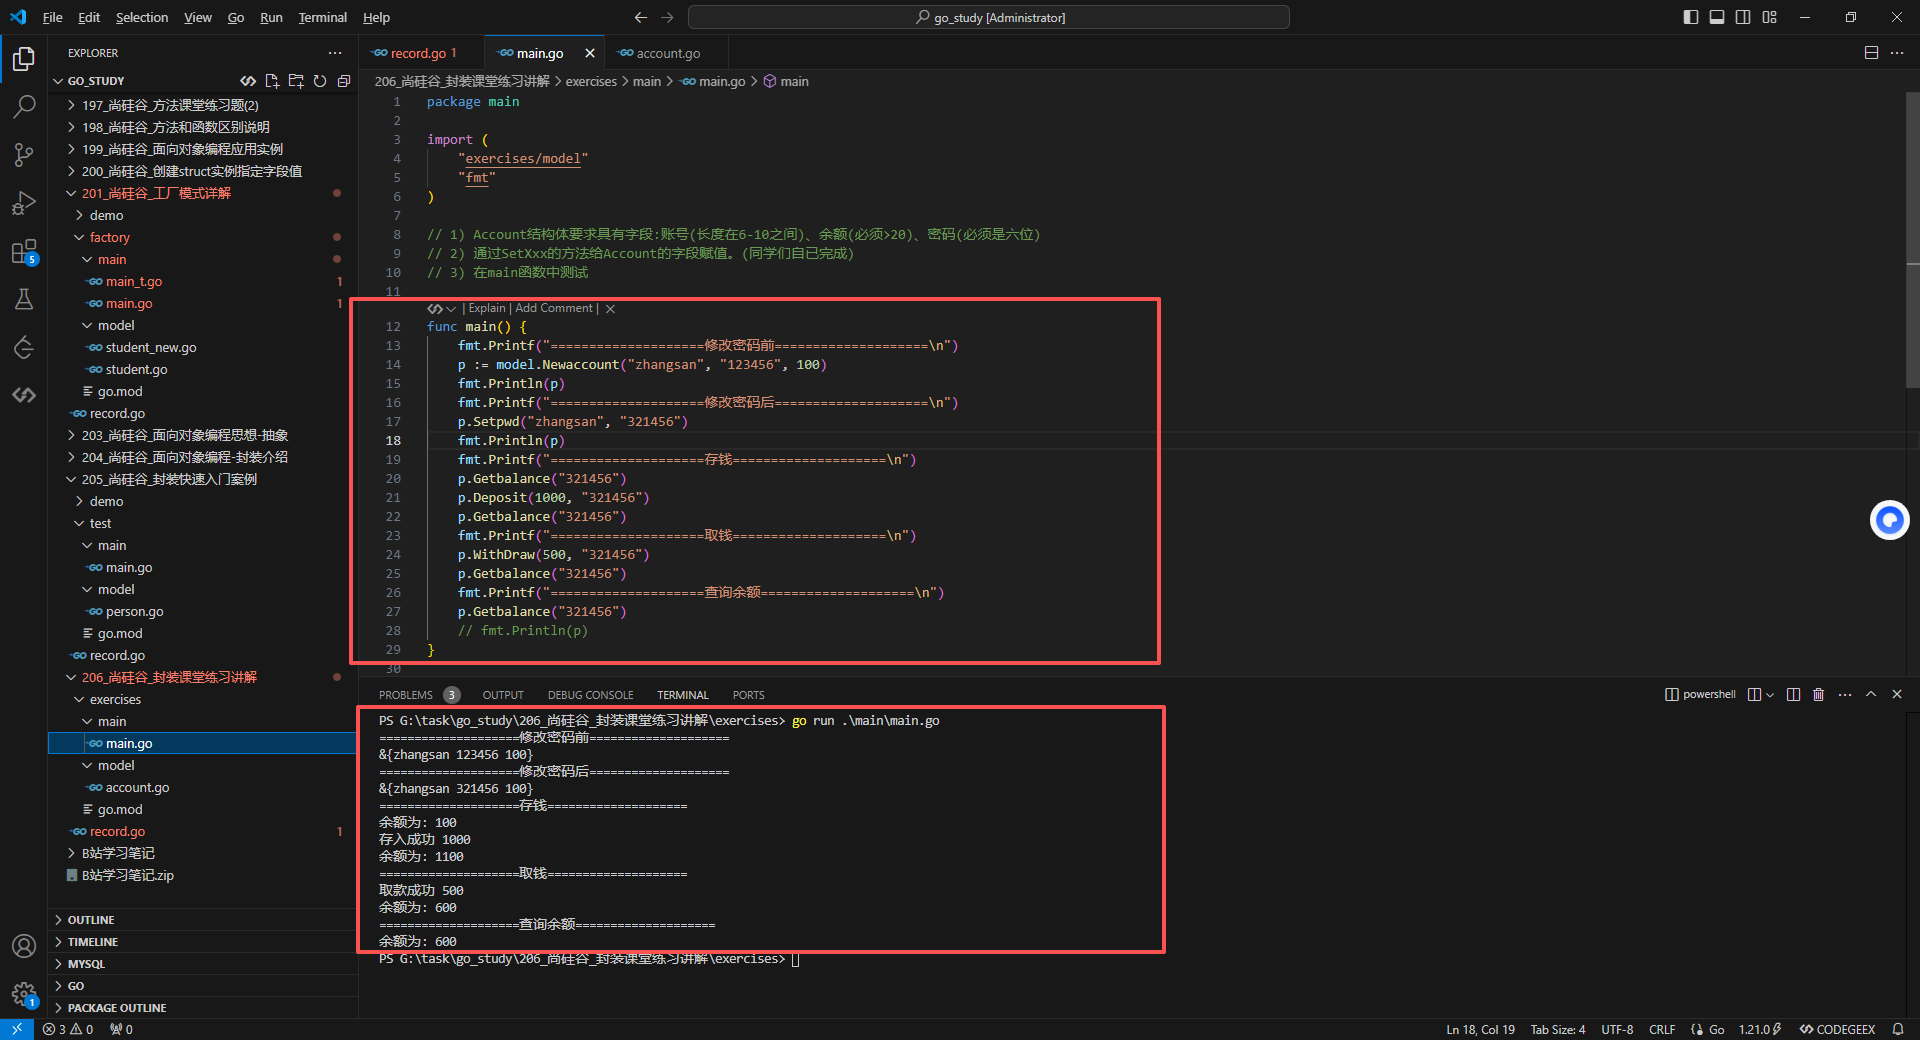Expand the OUTLINE section
The image size is (1920, 1040).
(x=203, y=920)
